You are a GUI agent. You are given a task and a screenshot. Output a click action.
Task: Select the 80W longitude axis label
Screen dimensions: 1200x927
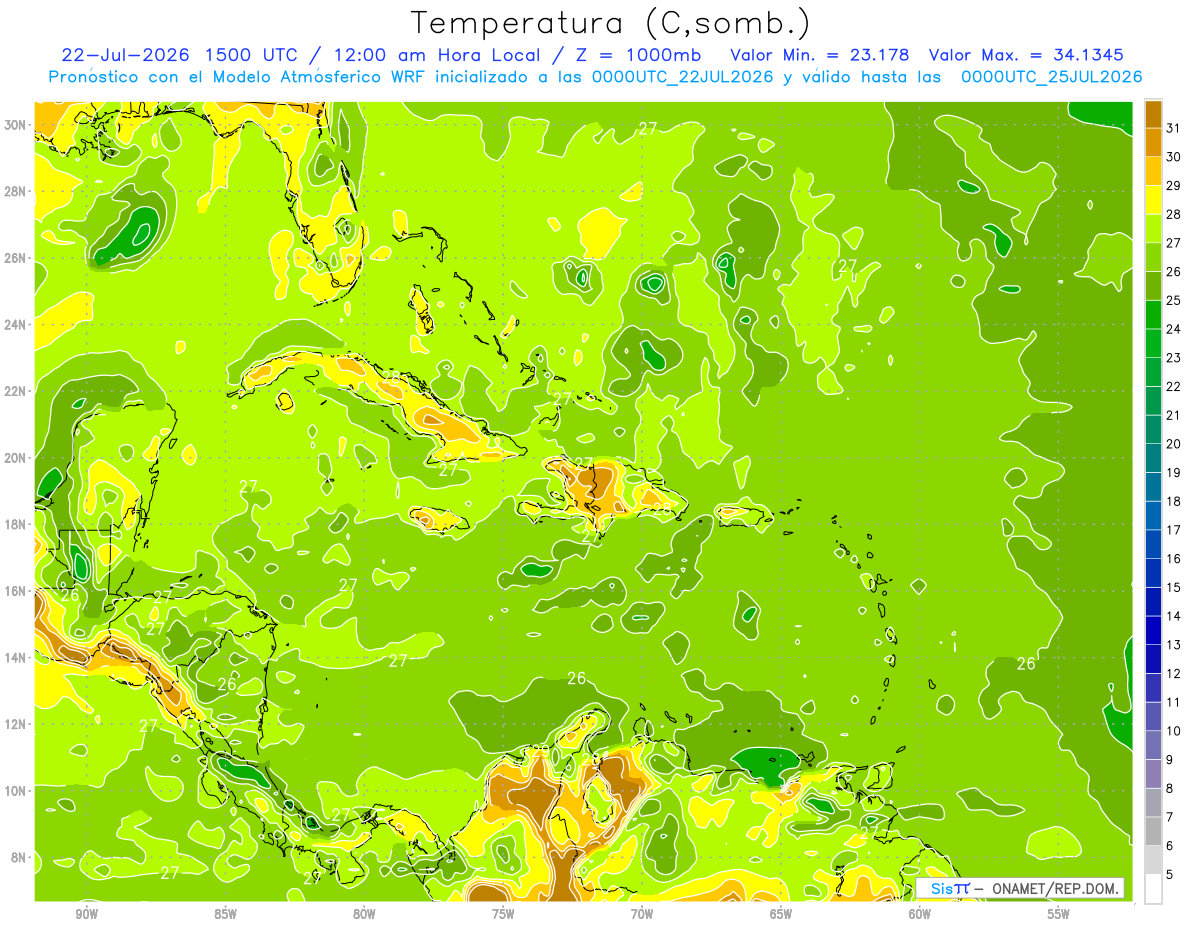click(364, 914)
